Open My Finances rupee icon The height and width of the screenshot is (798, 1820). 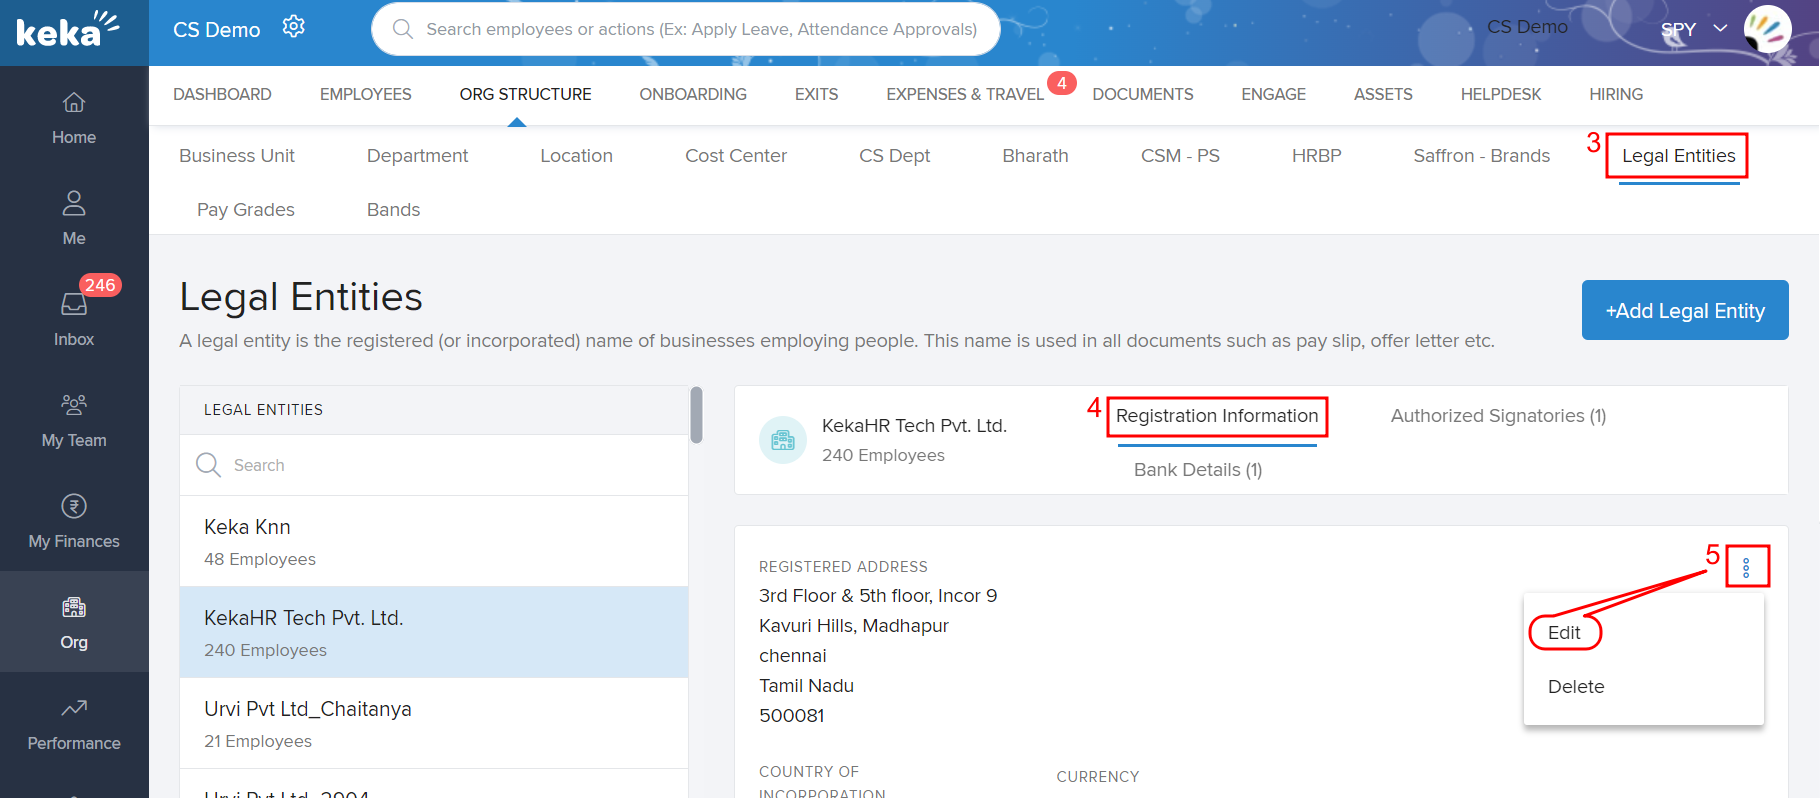coord(74,506)
